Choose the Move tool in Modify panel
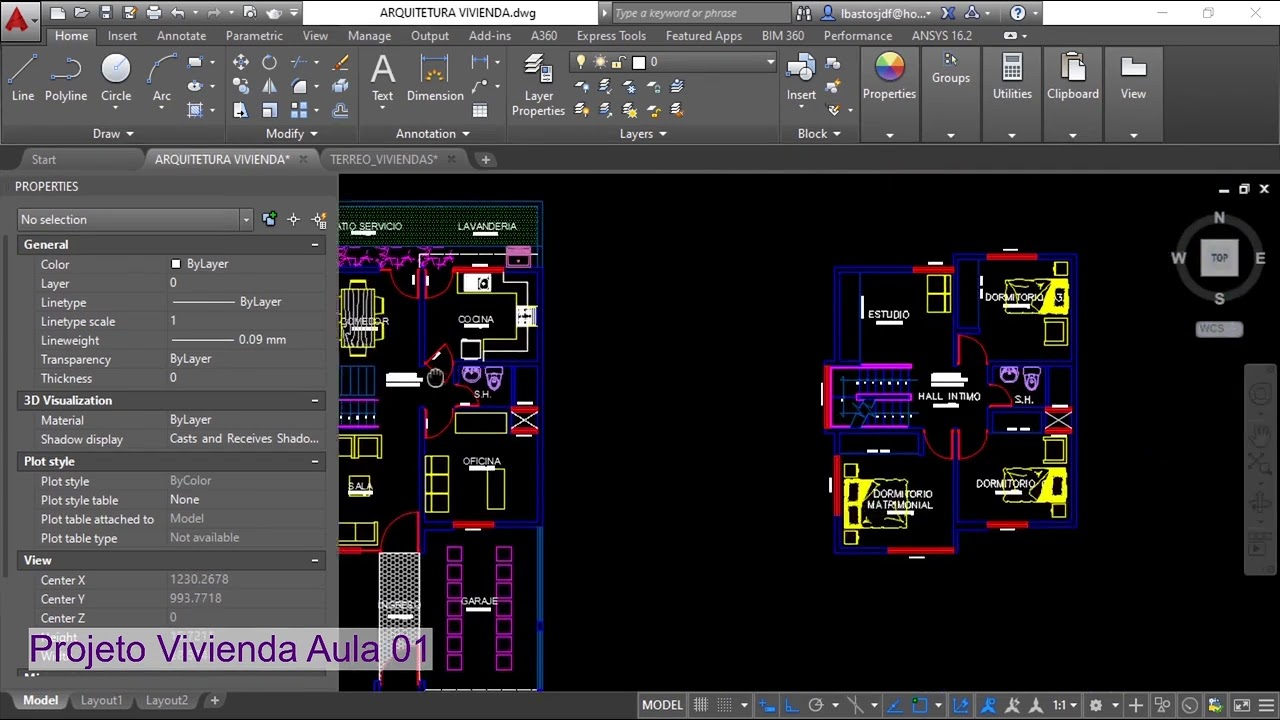 tap(241, 62)
